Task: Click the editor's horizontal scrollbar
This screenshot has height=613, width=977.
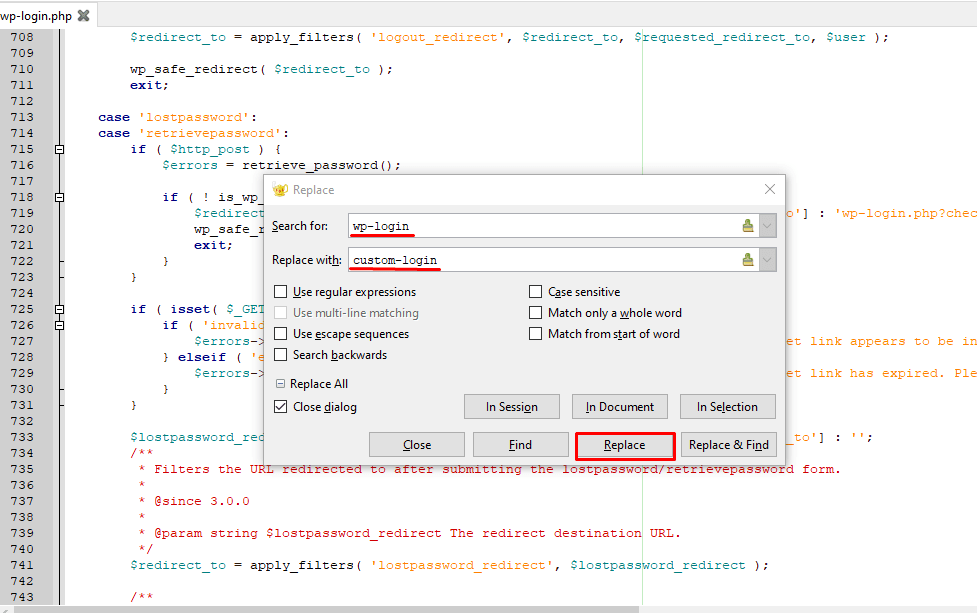Action: 327,609
